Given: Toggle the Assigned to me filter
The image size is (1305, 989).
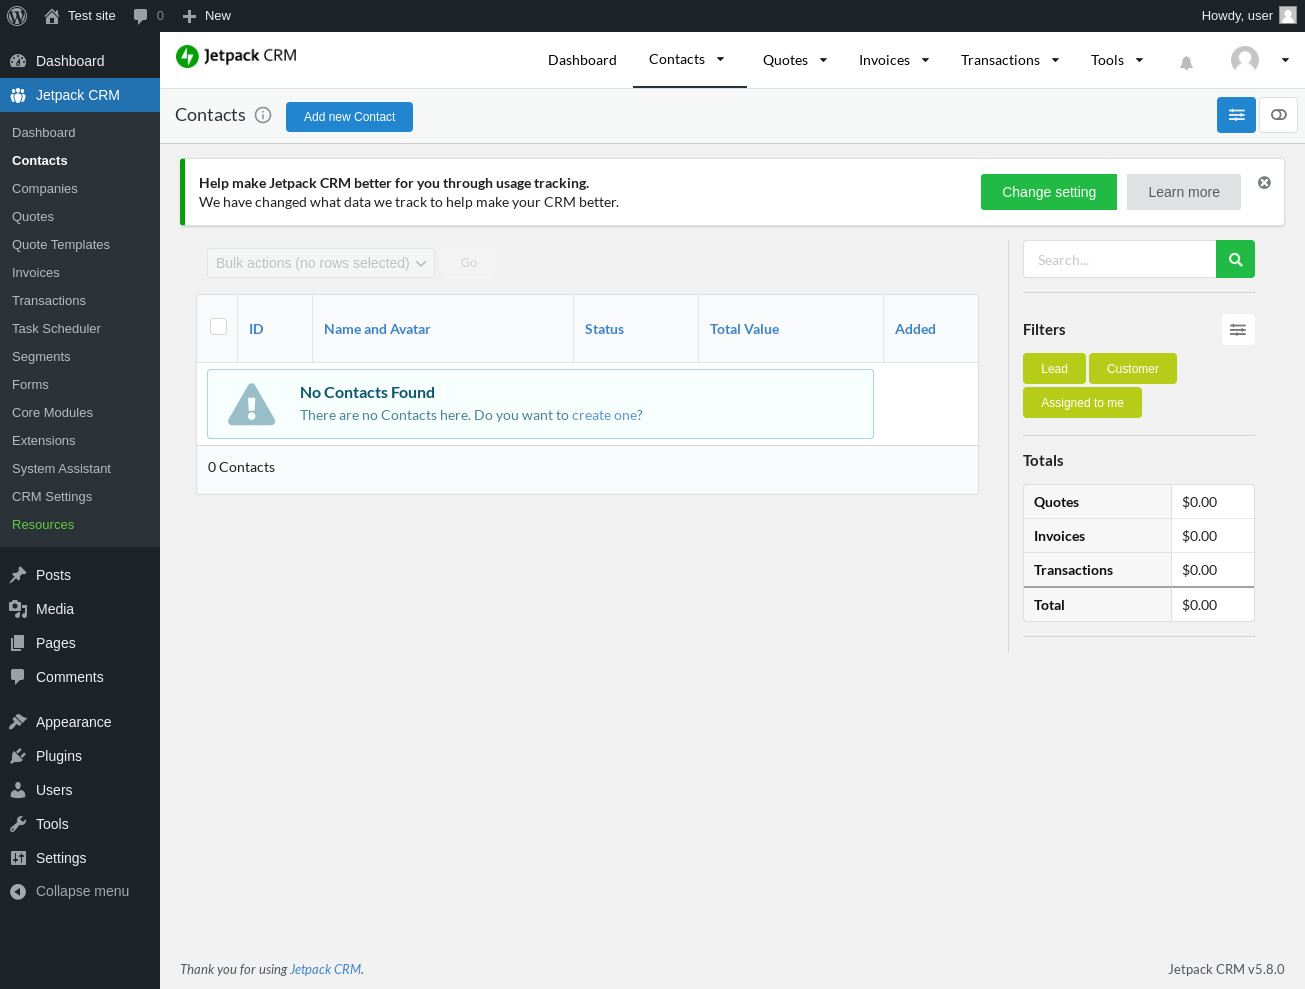Looking at the screenshot, I should (x=1082, y=403).
